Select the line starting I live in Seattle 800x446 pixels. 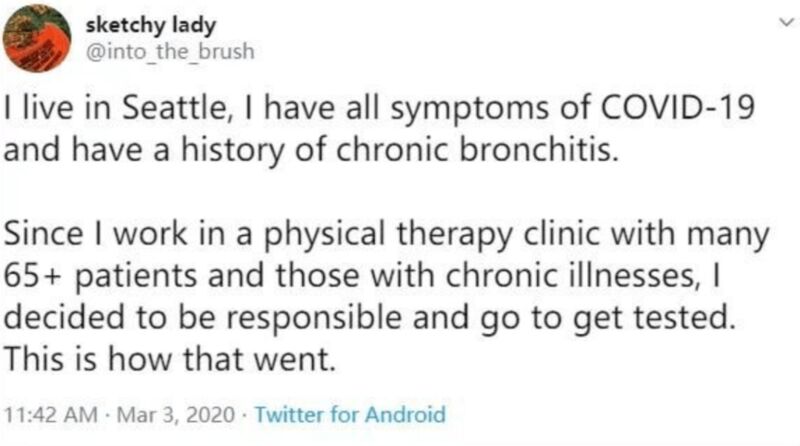379,108
